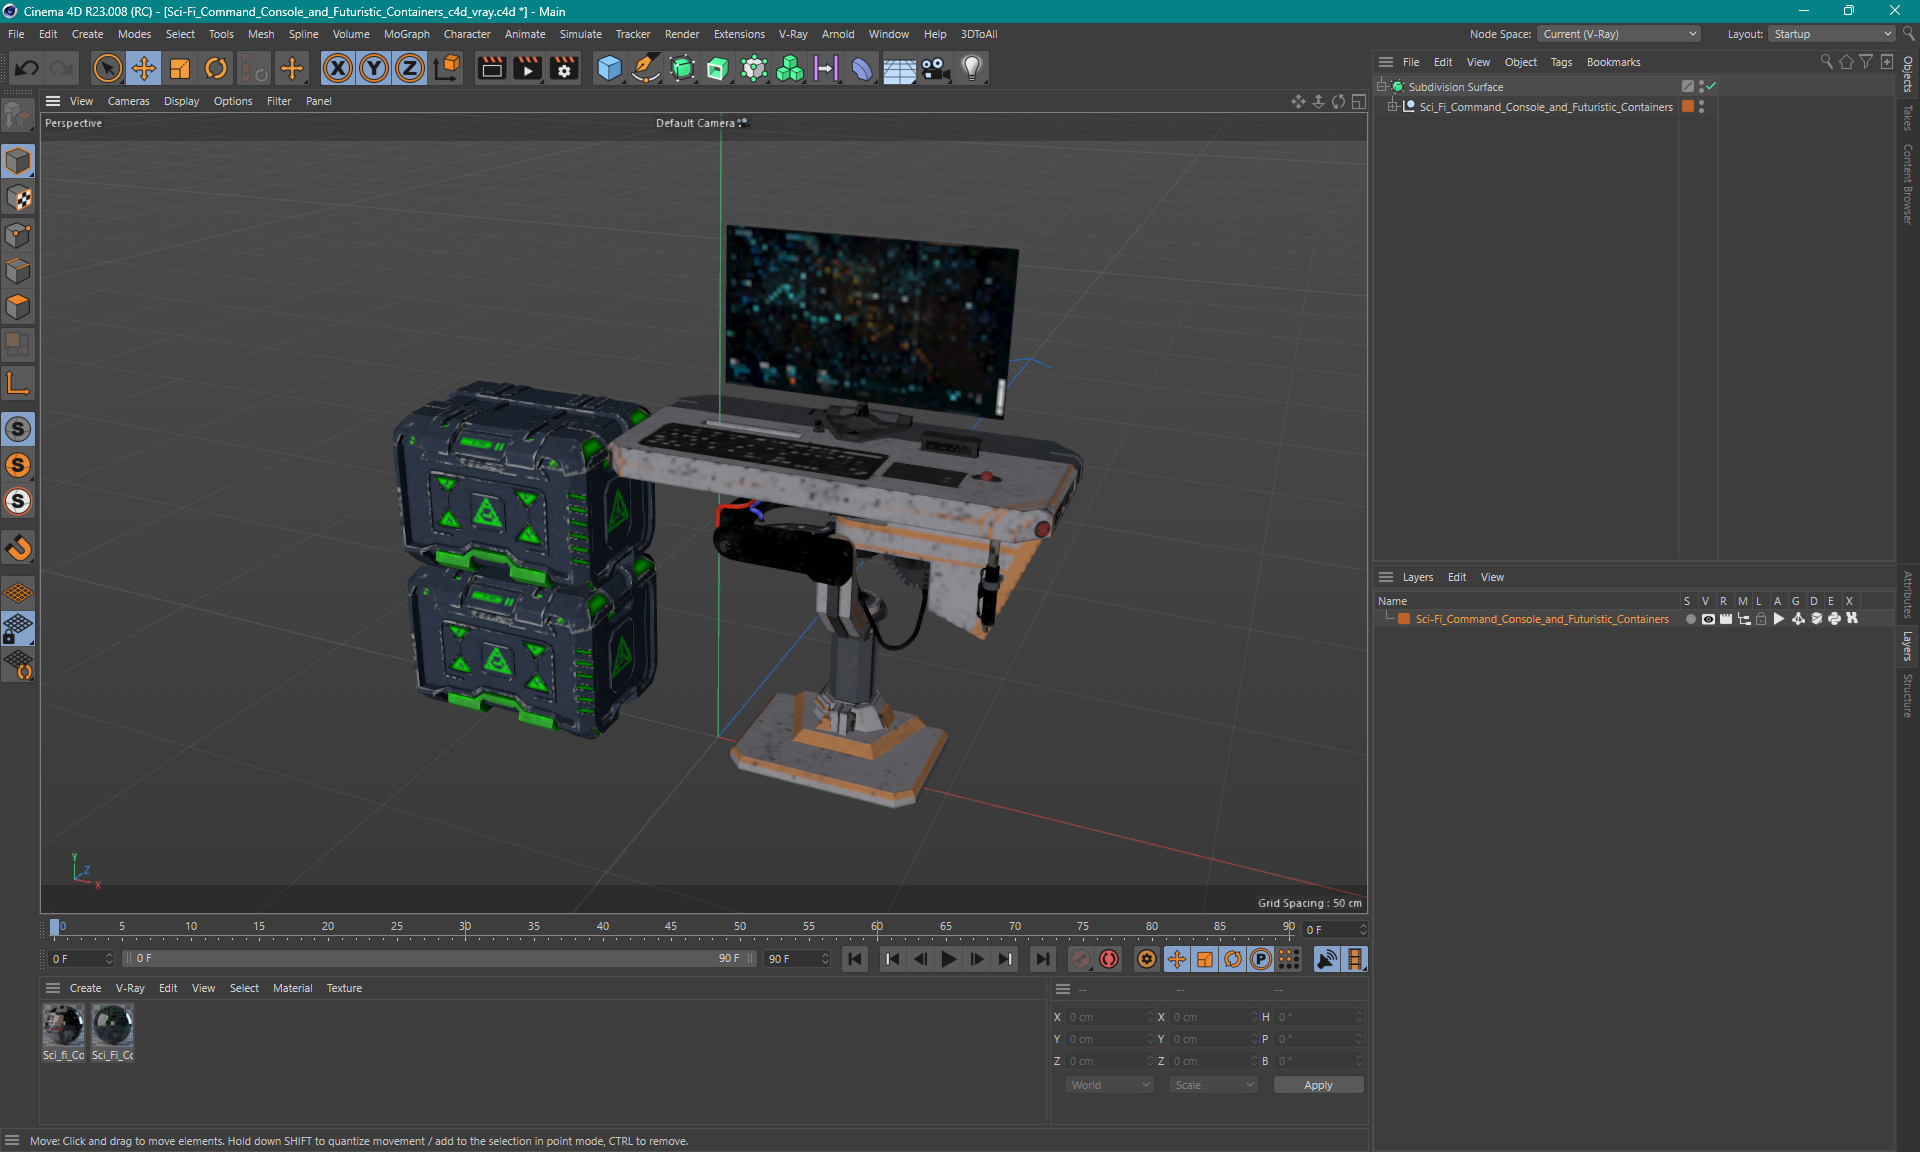This screenshot has height=1152, width=1920.
Task: Open the MoGraph menu
Action: tap(407, 34)
